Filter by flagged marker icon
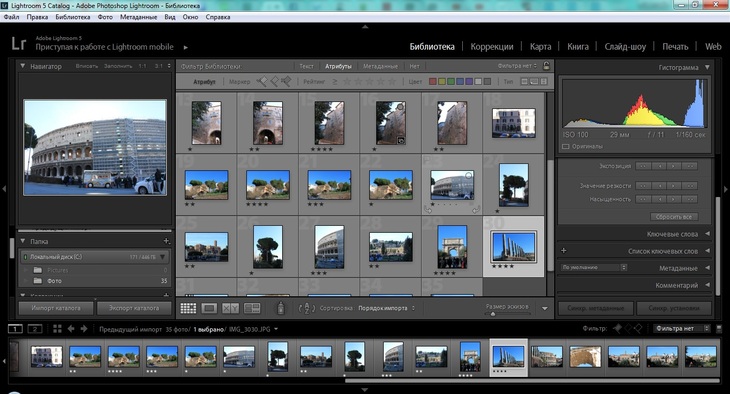Viewport: 730px width, 394px height. pyautogui.click(x=262, y=82)
